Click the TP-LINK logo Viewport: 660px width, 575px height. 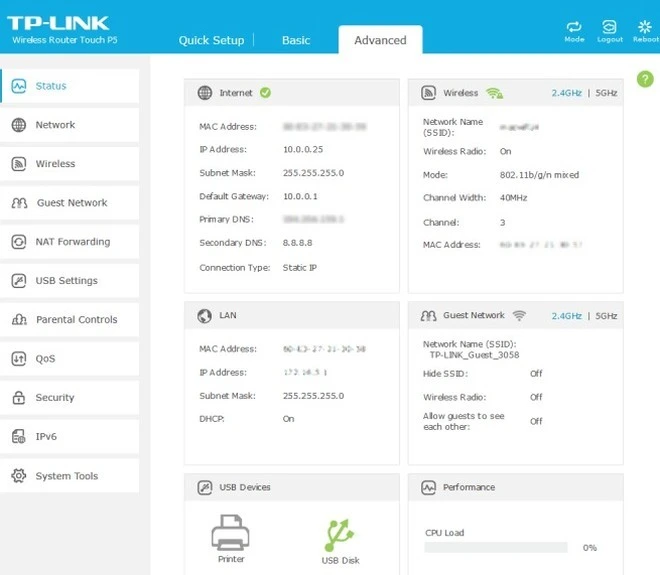click(58, 23)
